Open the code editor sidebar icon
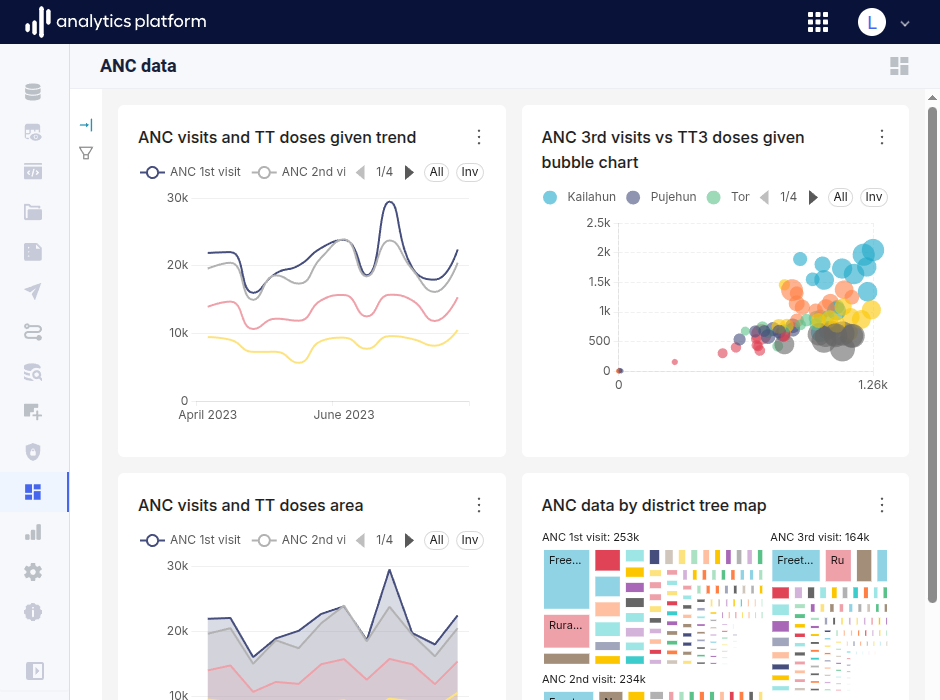Screen dimensions: 940x700 click(x=33, y=172)
